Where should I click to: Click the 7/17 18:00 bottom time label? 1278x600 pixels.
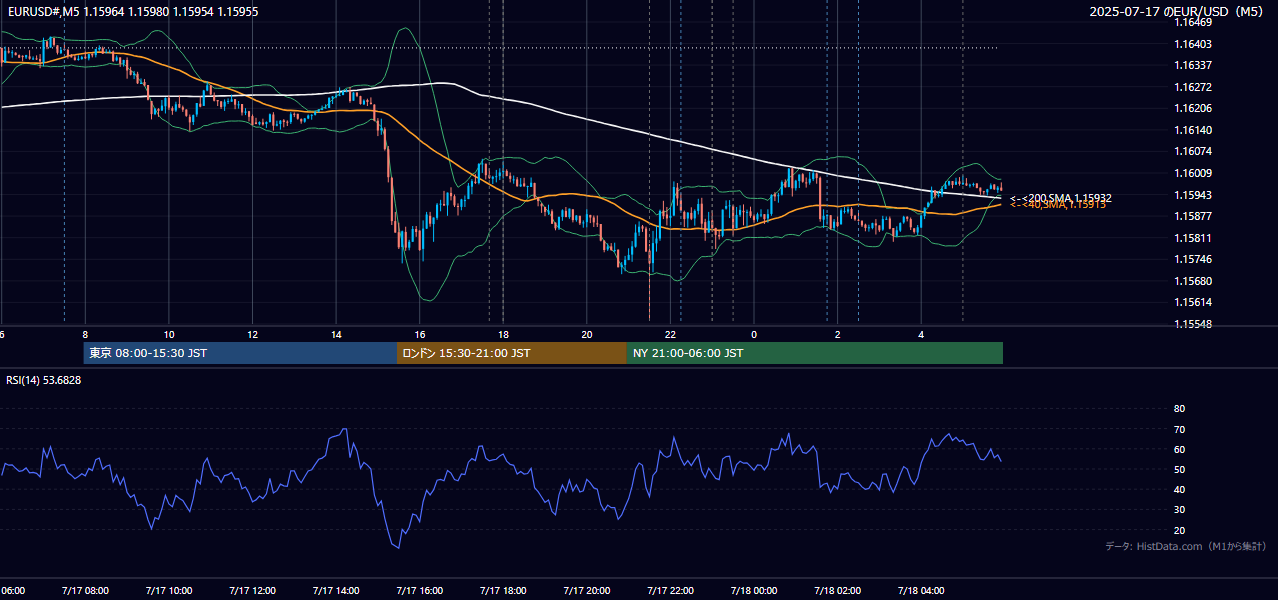point(502,591)
